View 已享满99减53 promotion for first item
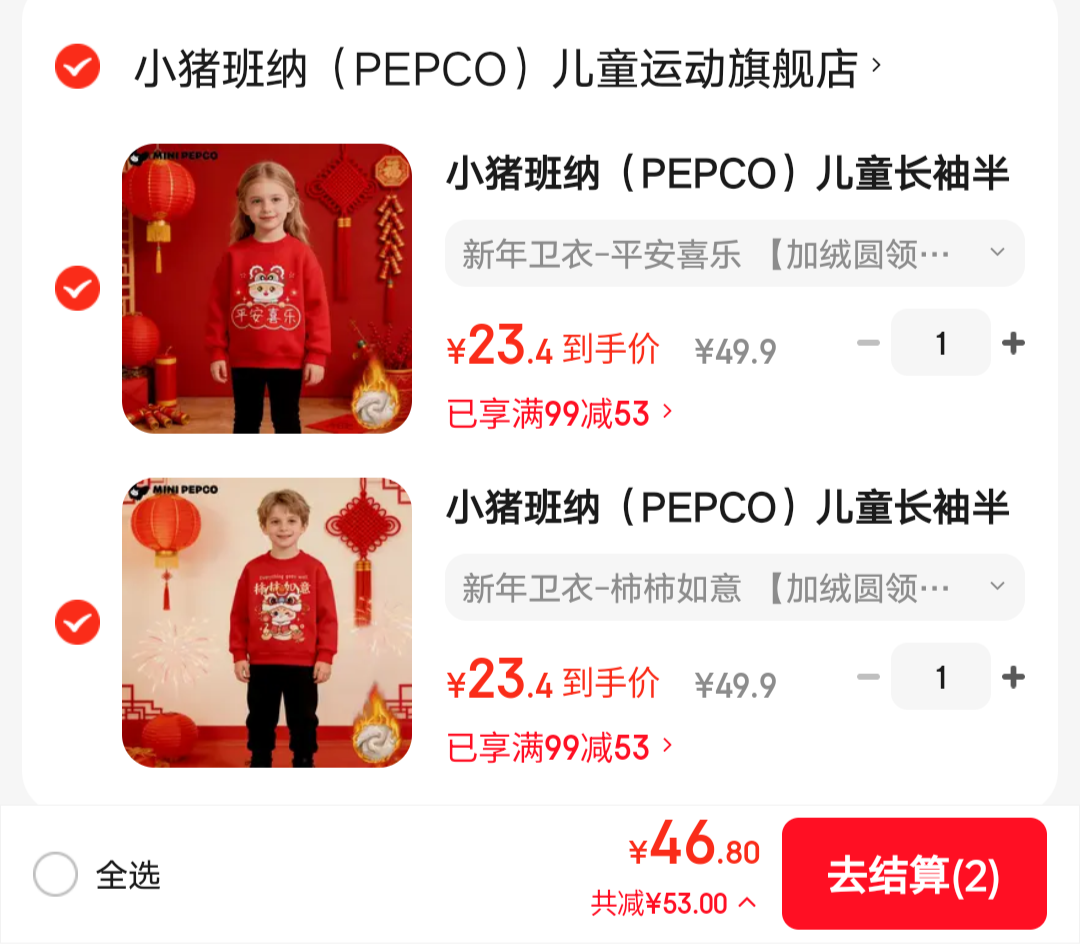Image resolution: width=1080 pixels, height=946 pixels. coord(559,413)
